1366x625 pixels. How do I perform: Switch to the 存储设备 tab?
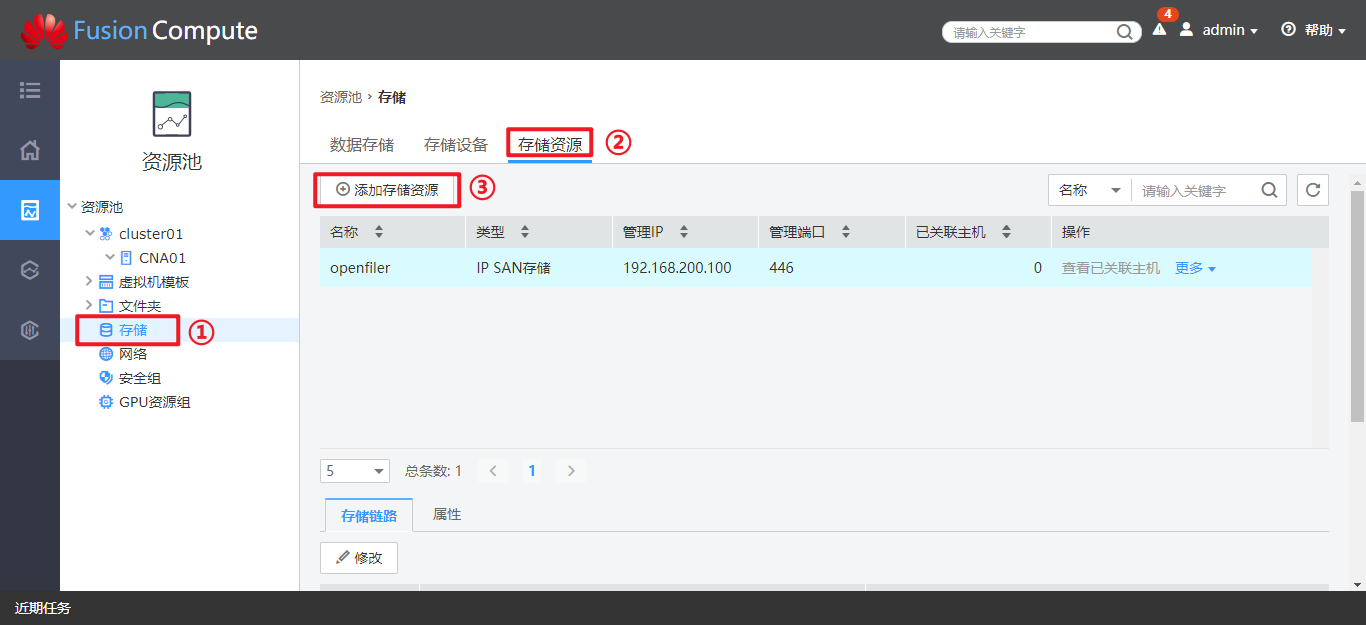pyautogui.click(x=456, y=145)
